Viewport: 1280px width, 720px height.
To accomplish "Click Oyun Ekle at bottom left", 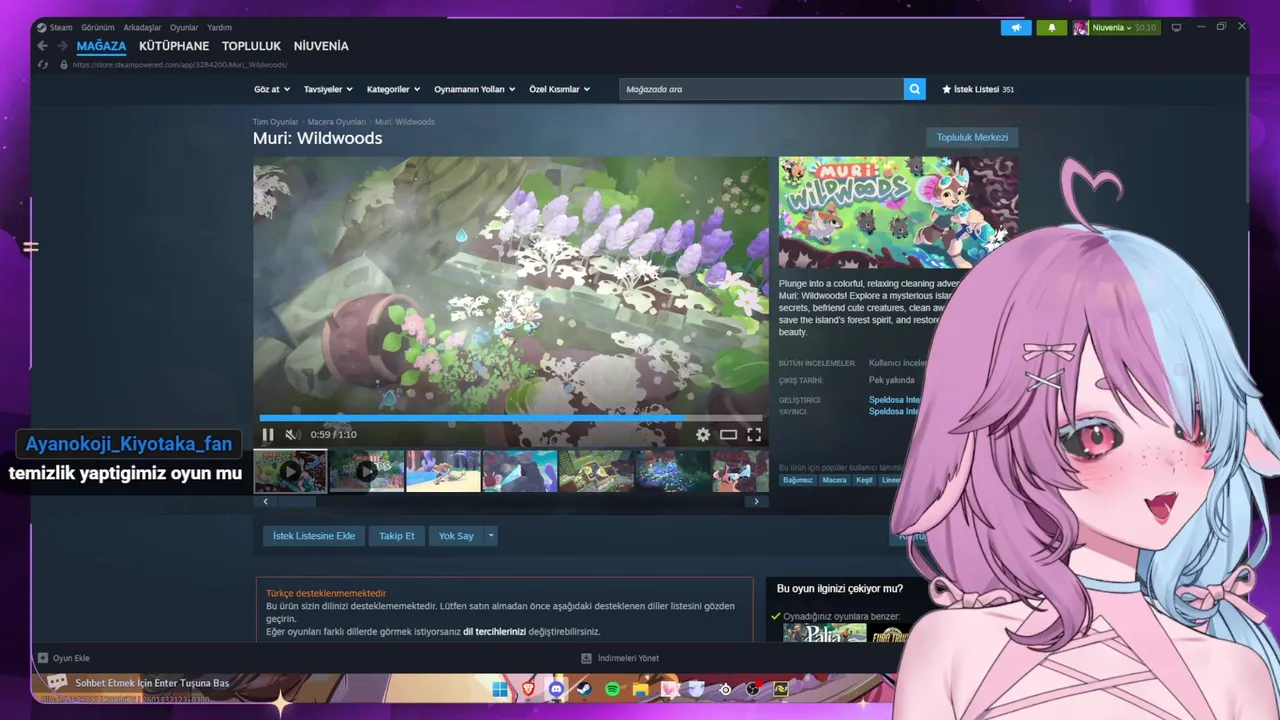I will coord(63,658).
